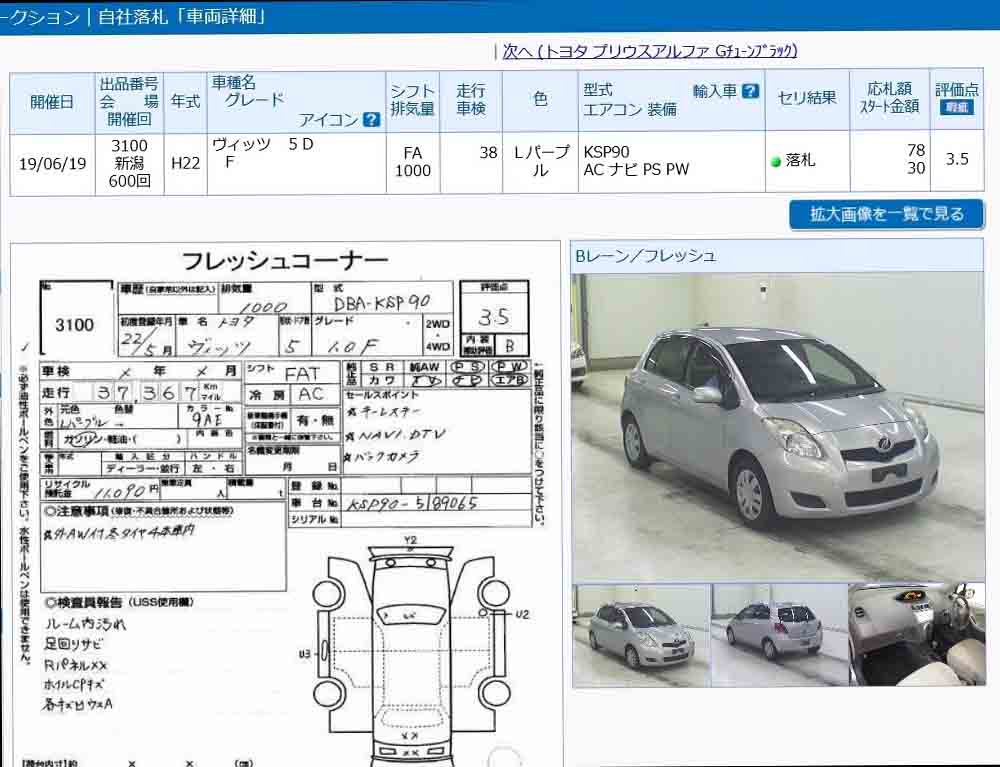Click the 年式 column header

coord(186,102)
